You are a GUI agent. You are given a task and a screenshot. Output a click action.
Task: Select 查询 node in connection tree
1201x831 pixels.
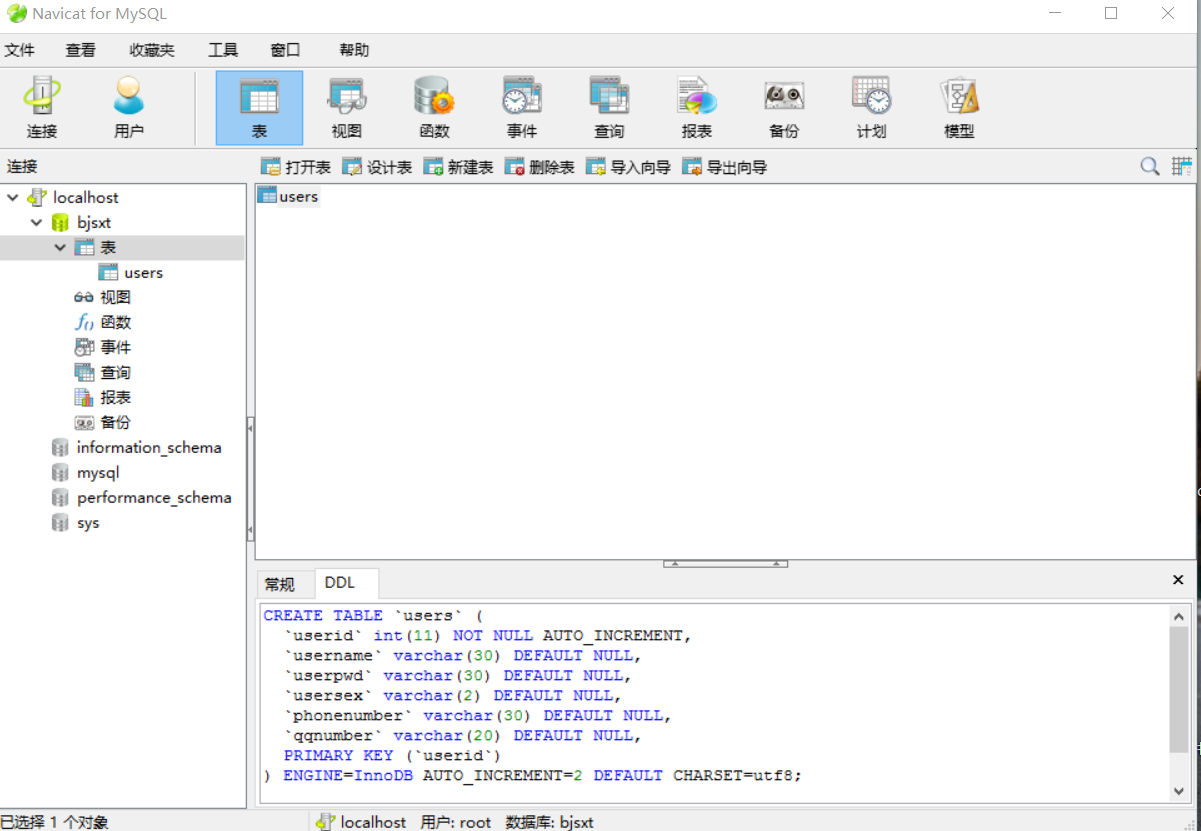tap(115, 373)
